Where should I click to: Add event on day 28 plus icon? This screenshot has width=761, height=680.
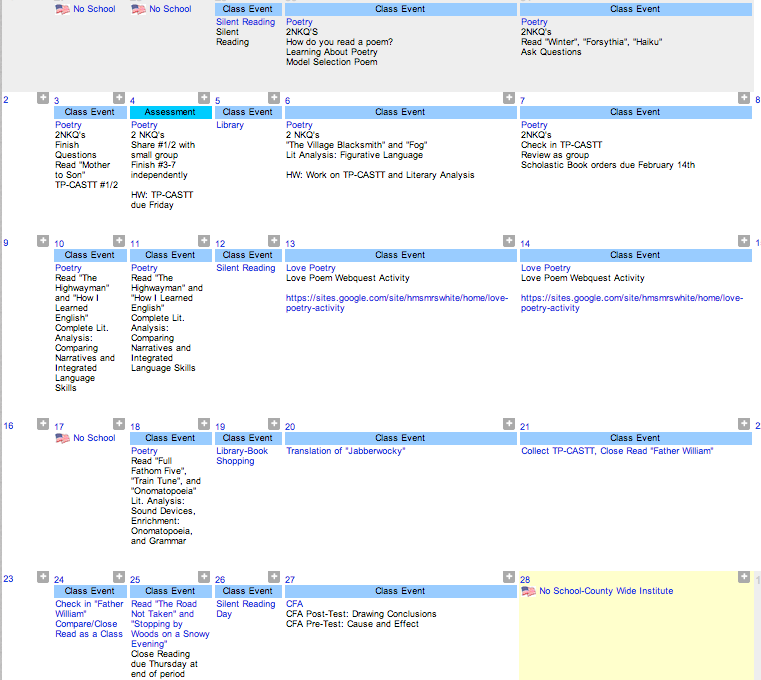click(744, 577)
